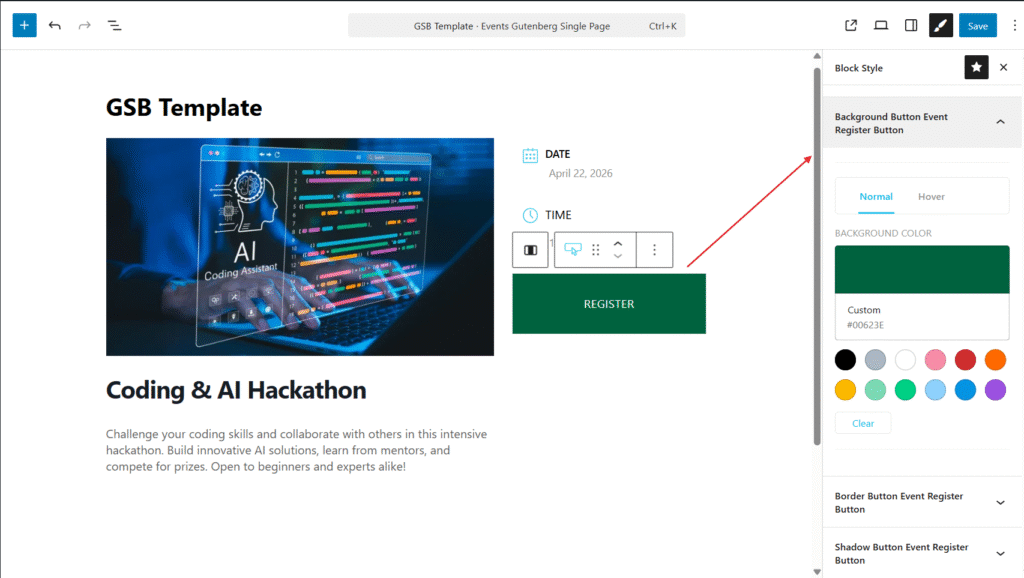Open block toolbar three-dot options

[x=655, y=250]
